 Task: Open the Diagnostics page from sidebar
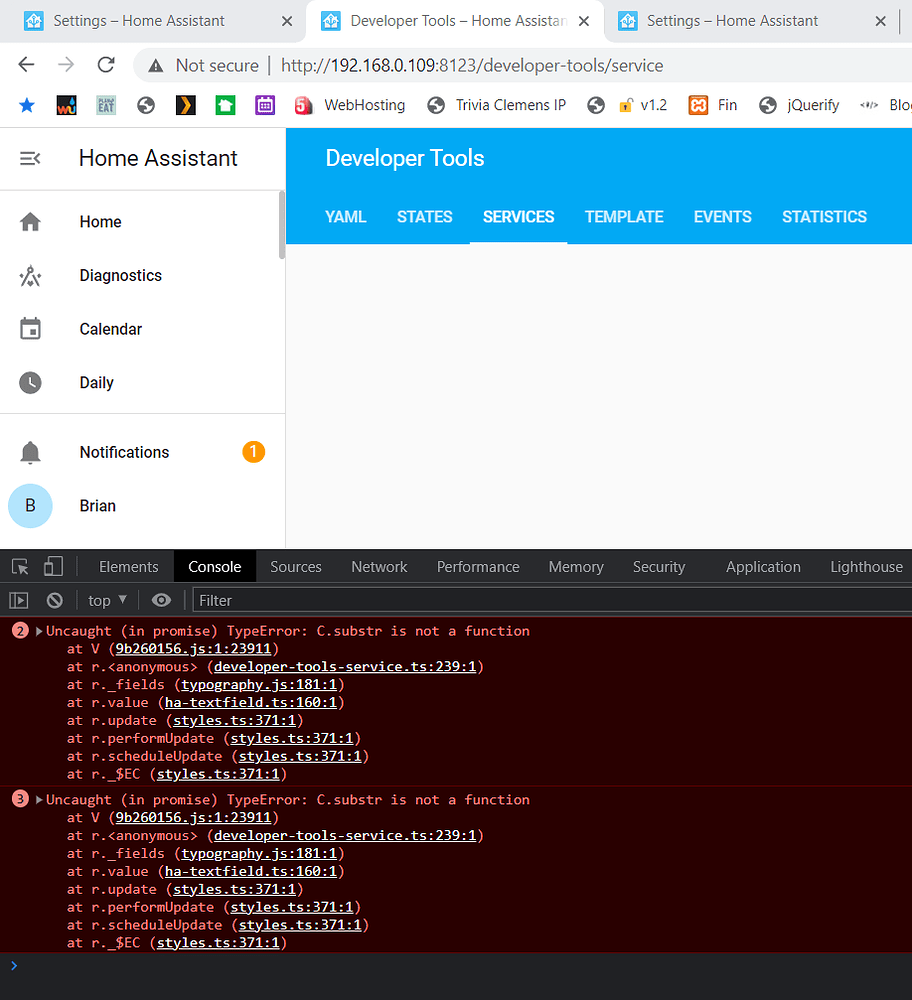pos(122,275)
